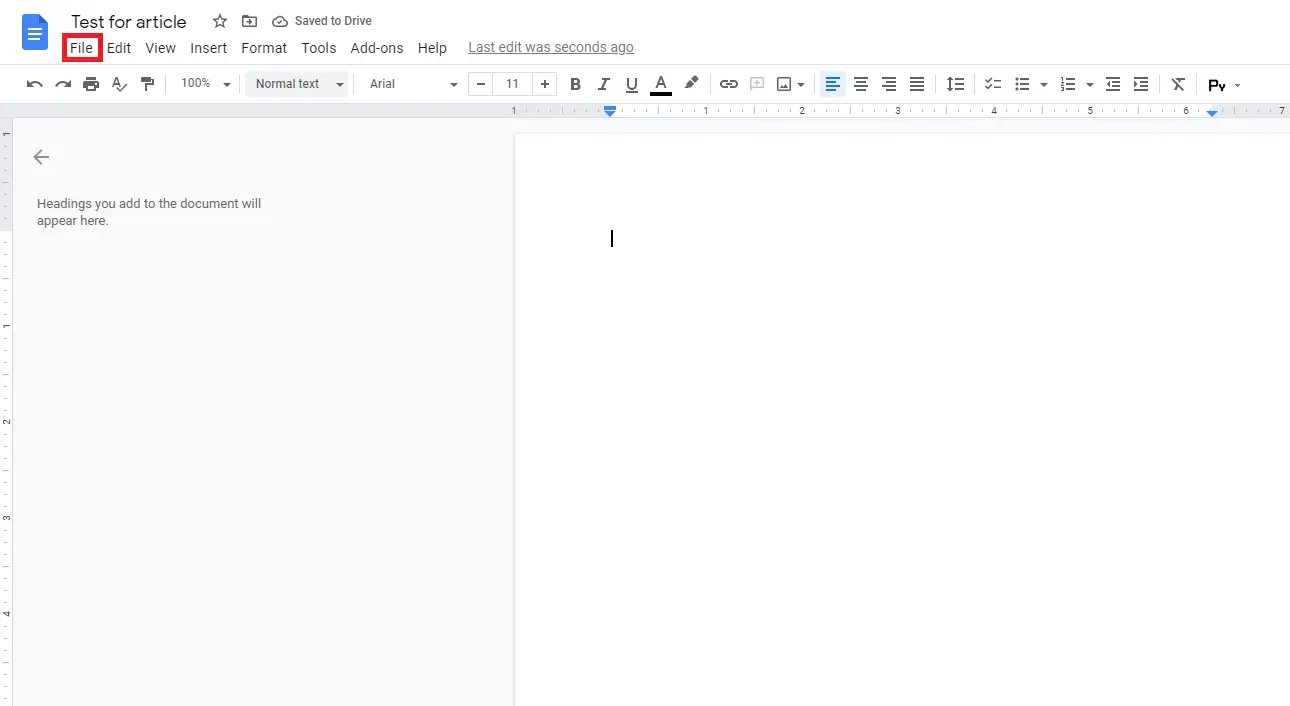The image size is (1290, 706).
Task: Select the Print icon
Action: [90, 84]
